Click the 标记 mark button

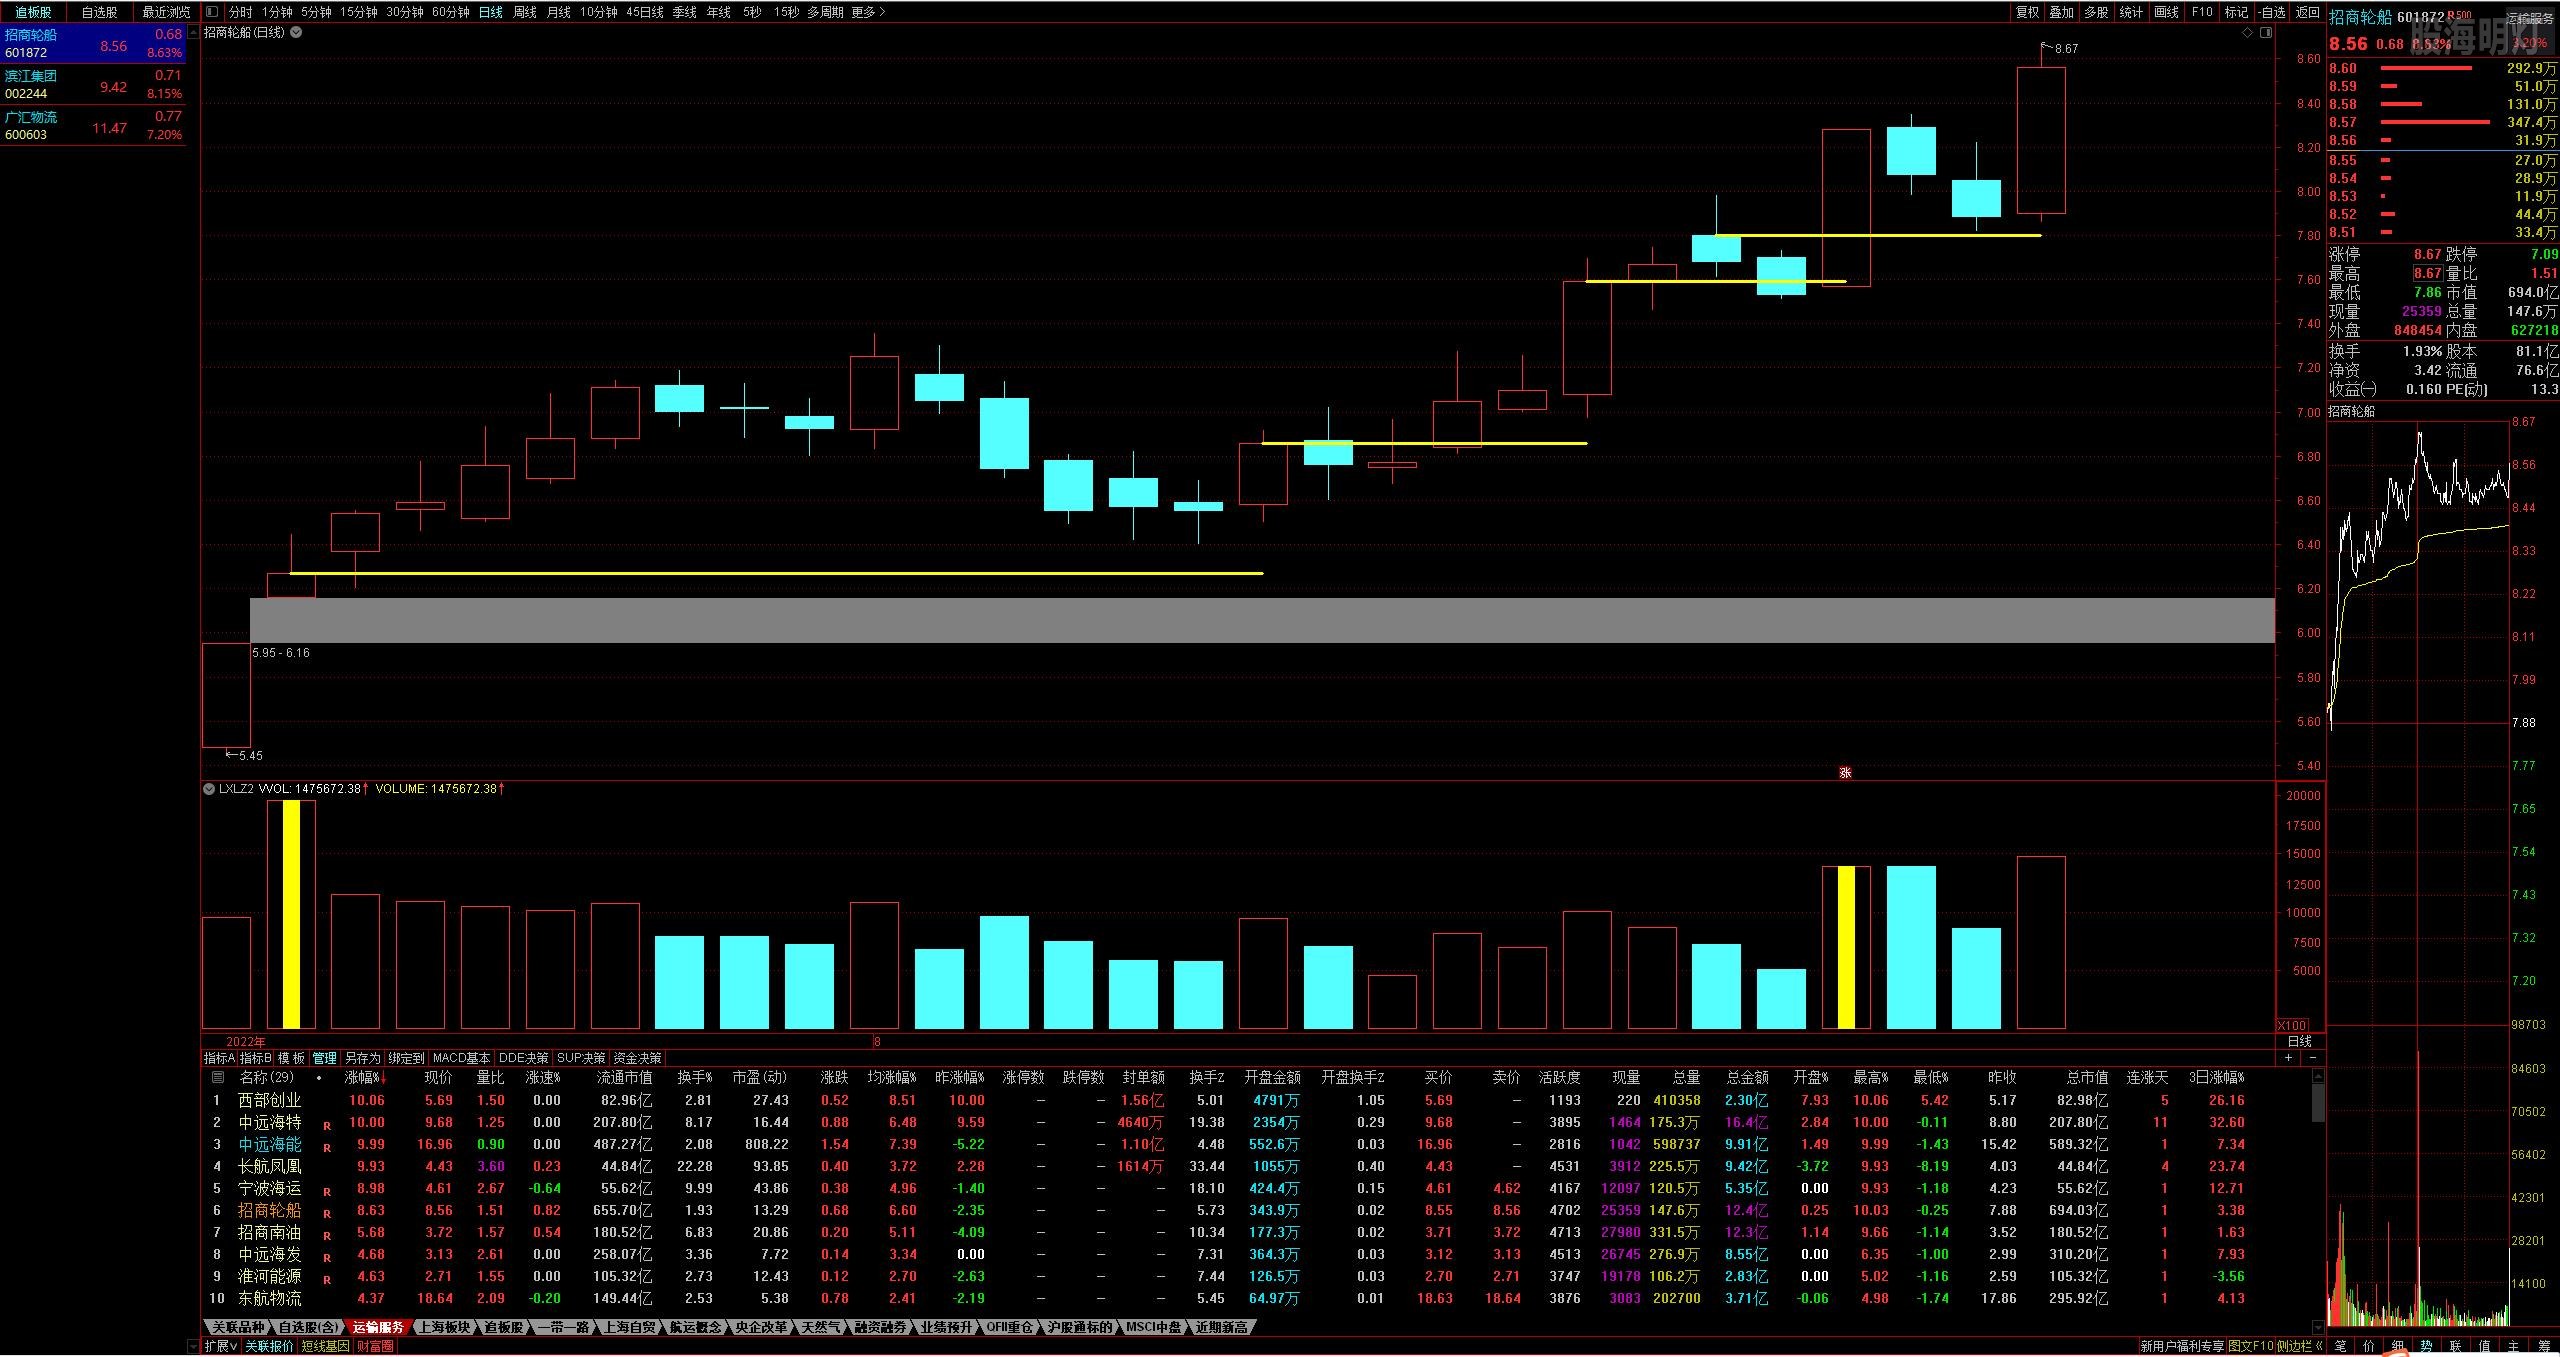pos(2236,12)
